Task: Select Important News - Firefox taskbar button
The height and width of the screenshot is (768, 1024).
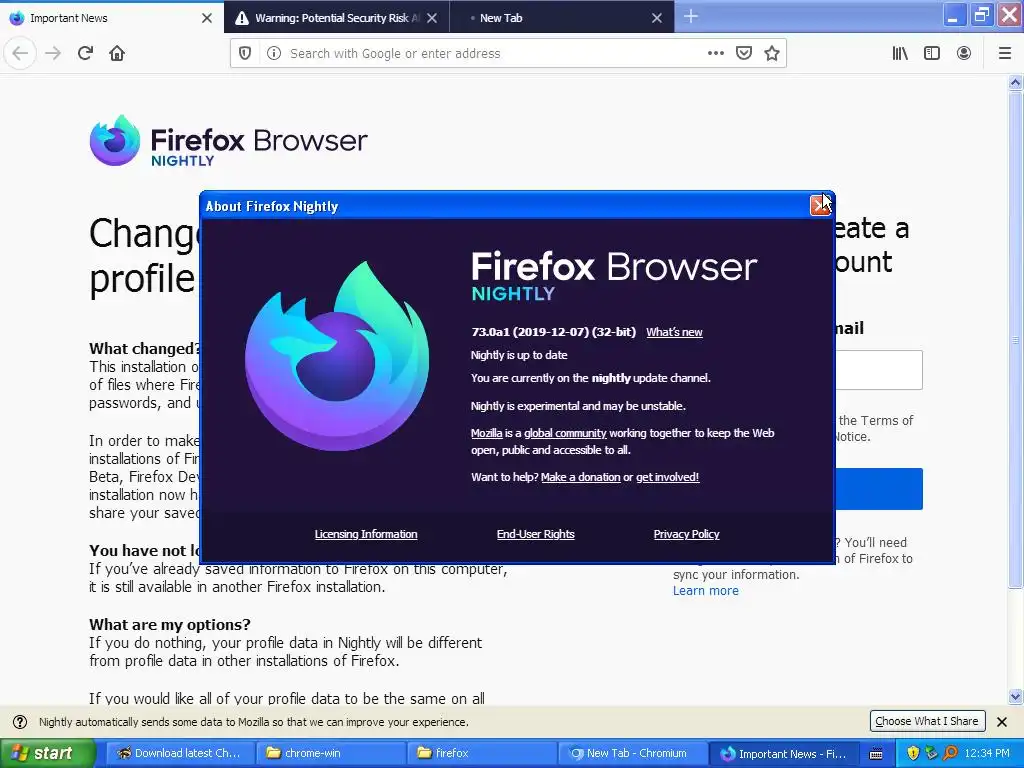Action: click(784, 753)
